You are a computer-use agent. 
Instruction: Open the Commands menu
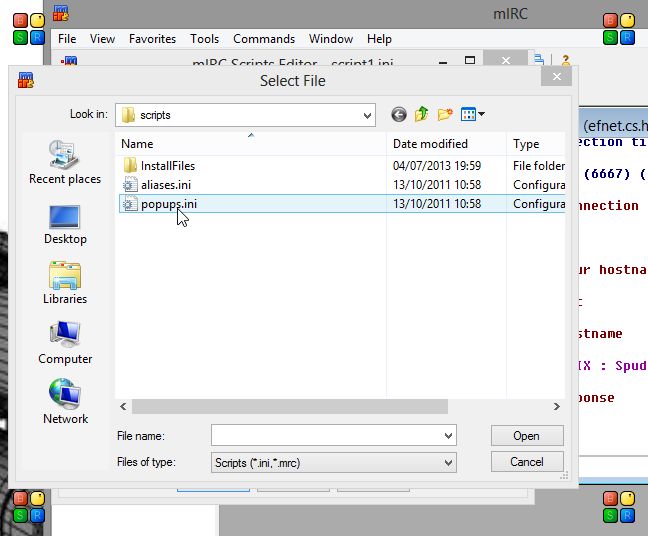pos(264,39)
